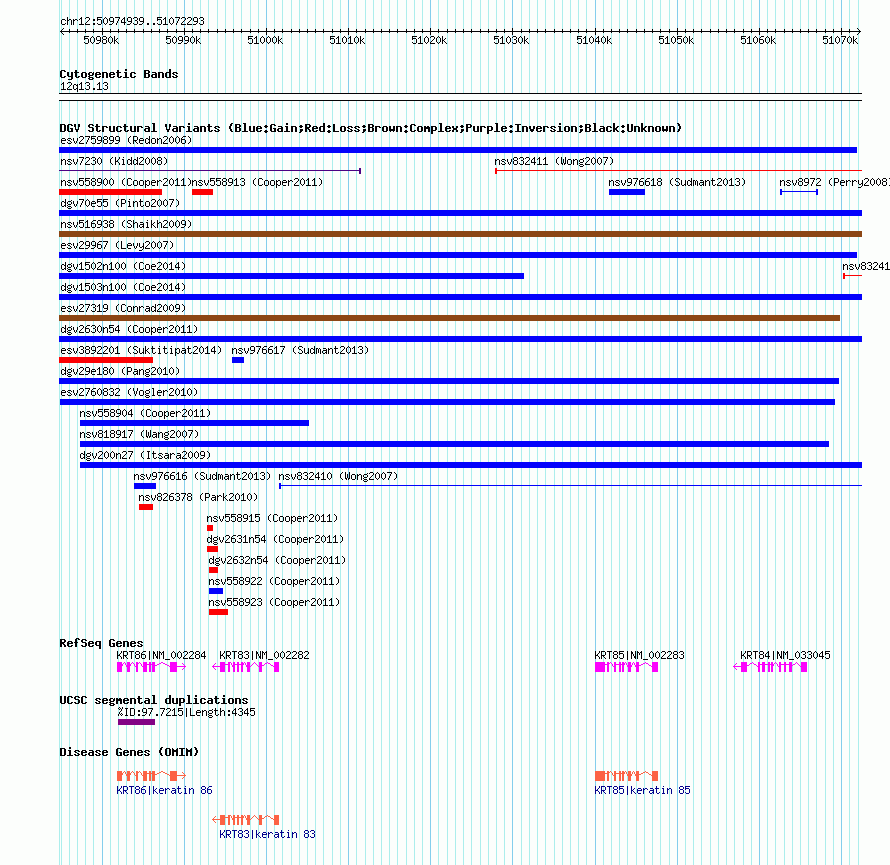Click the nsv558922 (Cooper2011) blue gain bar

pos(216,591)
